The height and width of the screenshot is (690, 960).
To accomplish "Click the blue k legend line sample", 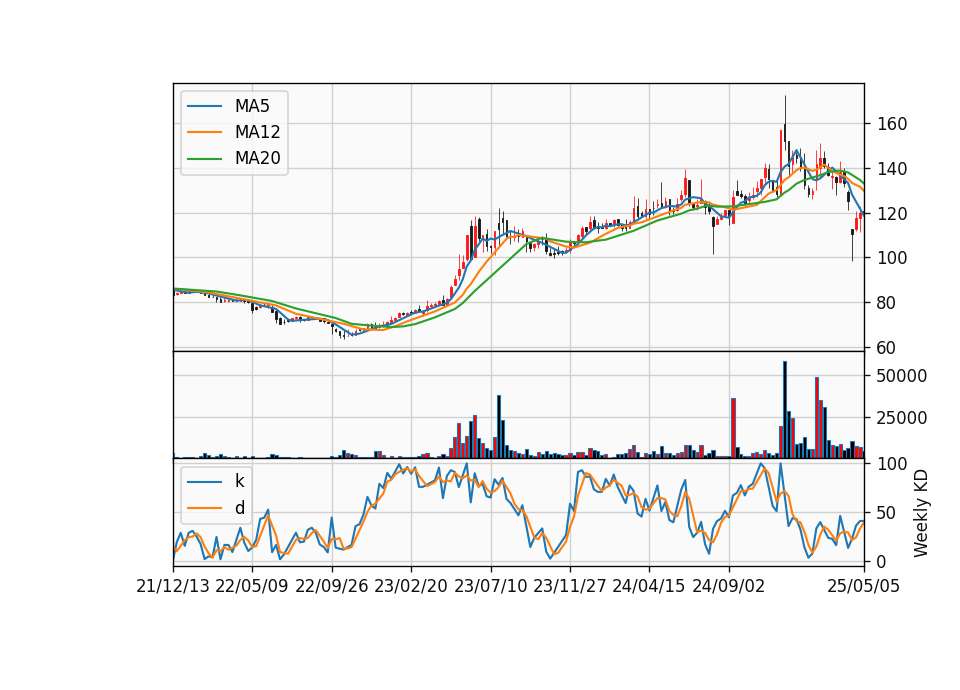I will coord(204,481).
